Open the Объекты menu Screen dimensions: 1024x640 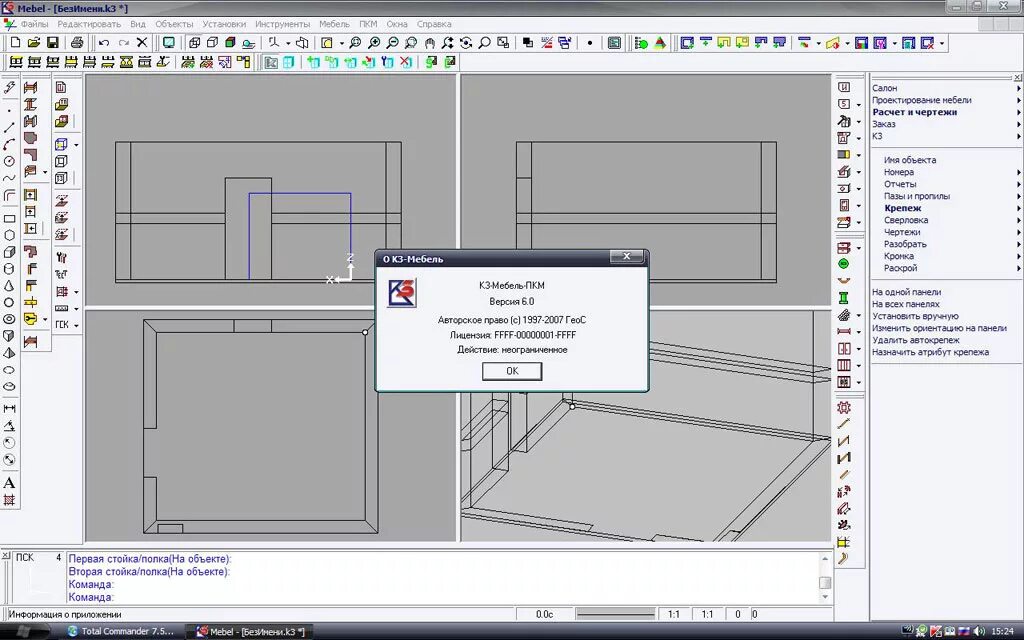pos(174,24)
